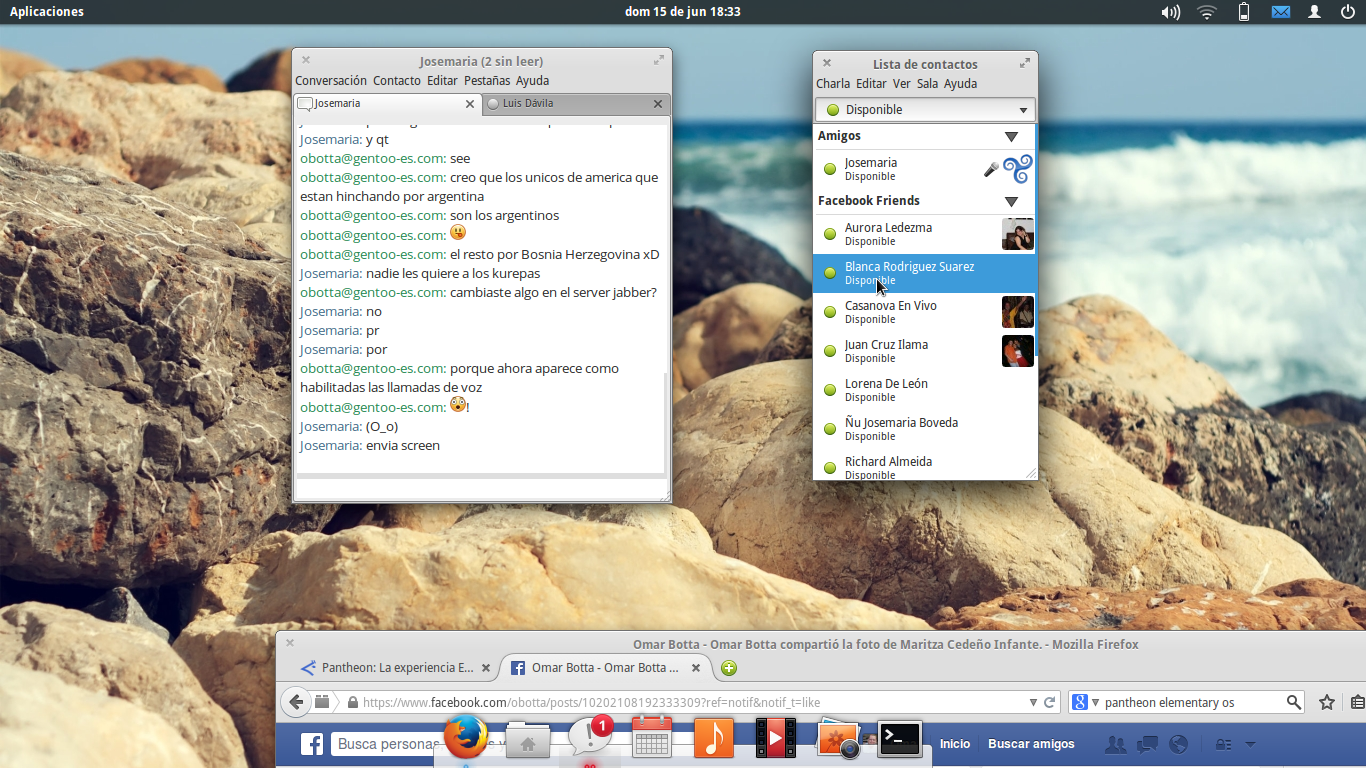
Task: Select contact Lorena De León
Action: pos(925,390)
